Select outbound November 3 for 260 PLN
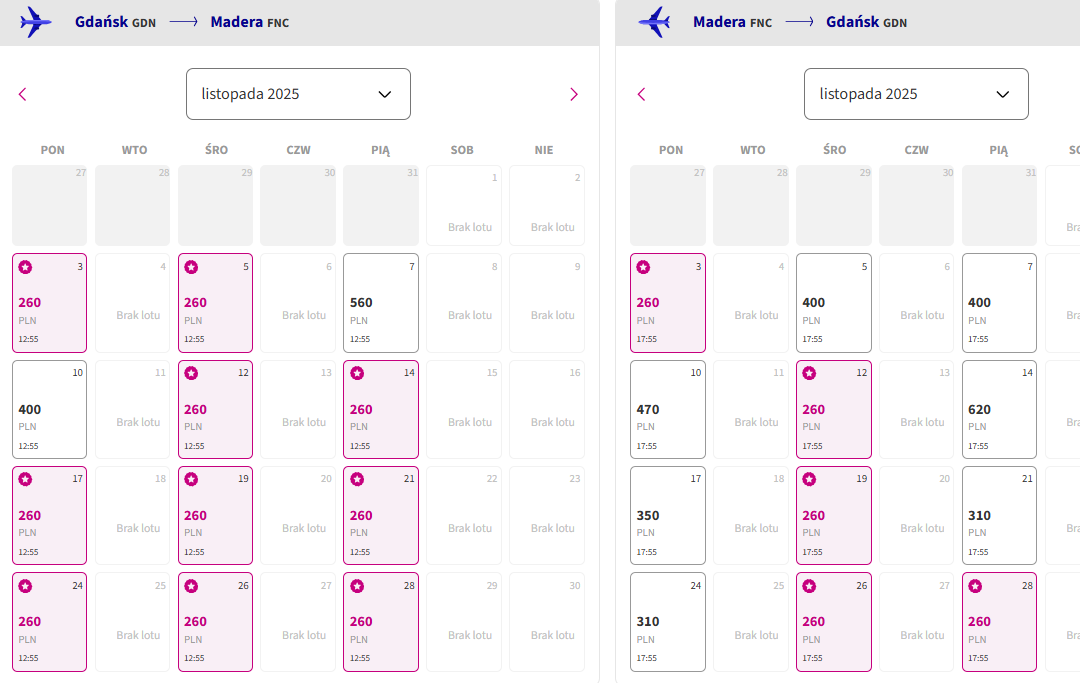Screen dimensions: 1080x683 pos(50,303)
